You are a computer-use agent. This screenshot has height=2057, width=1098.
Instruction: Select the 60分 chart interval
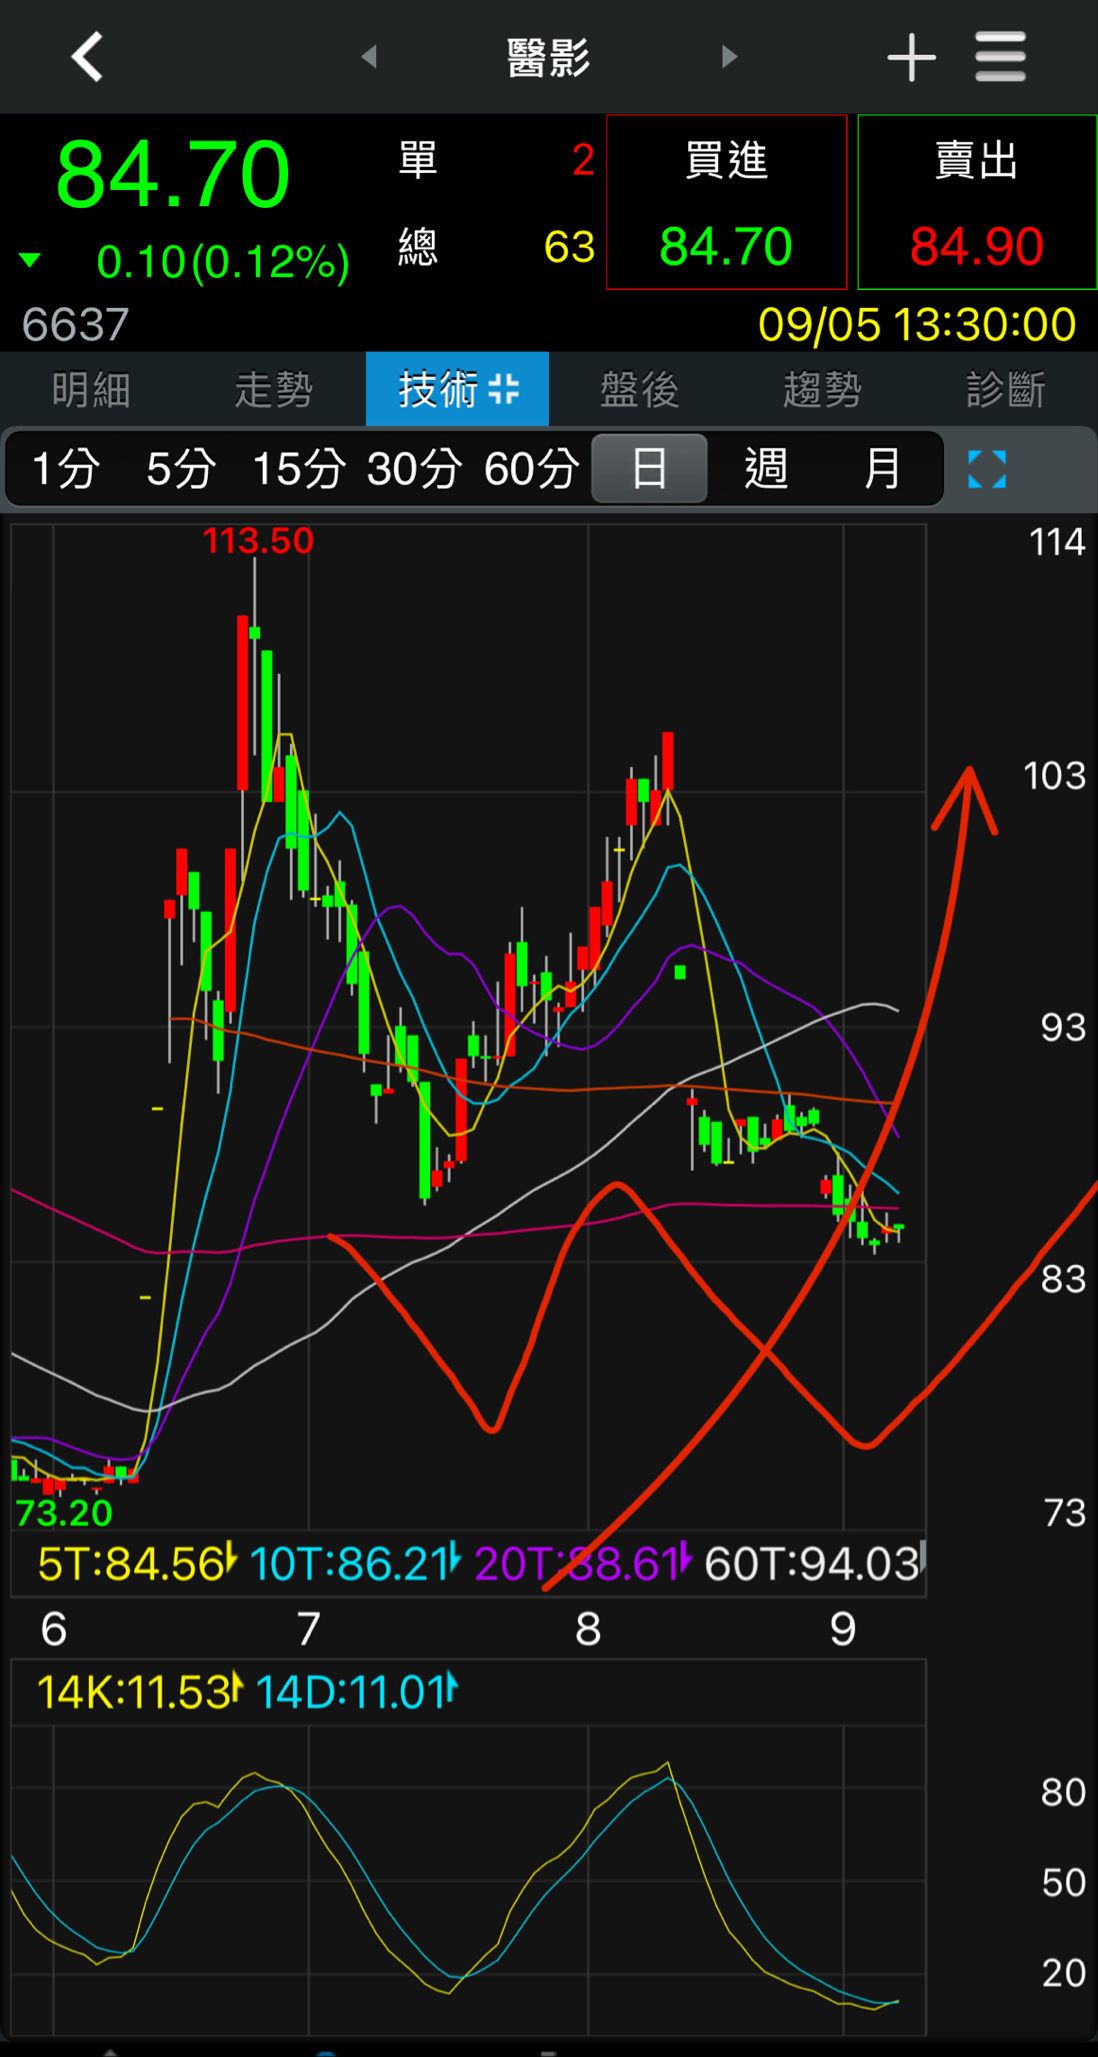click(531, 469)
